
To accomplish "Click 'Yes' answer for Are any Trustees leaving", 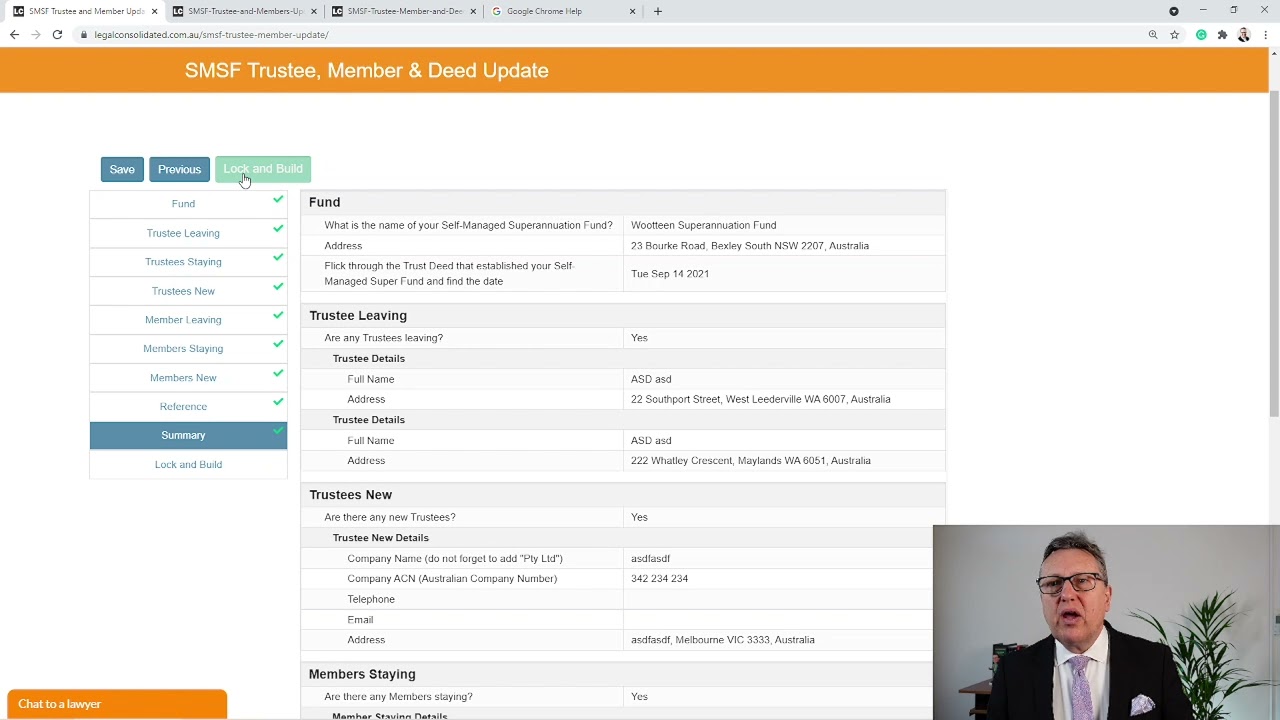I will pos(639,338).
